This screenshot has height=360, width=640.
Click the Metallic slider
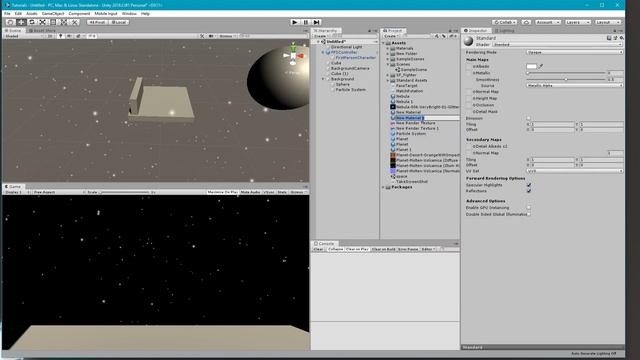point(566,73)
